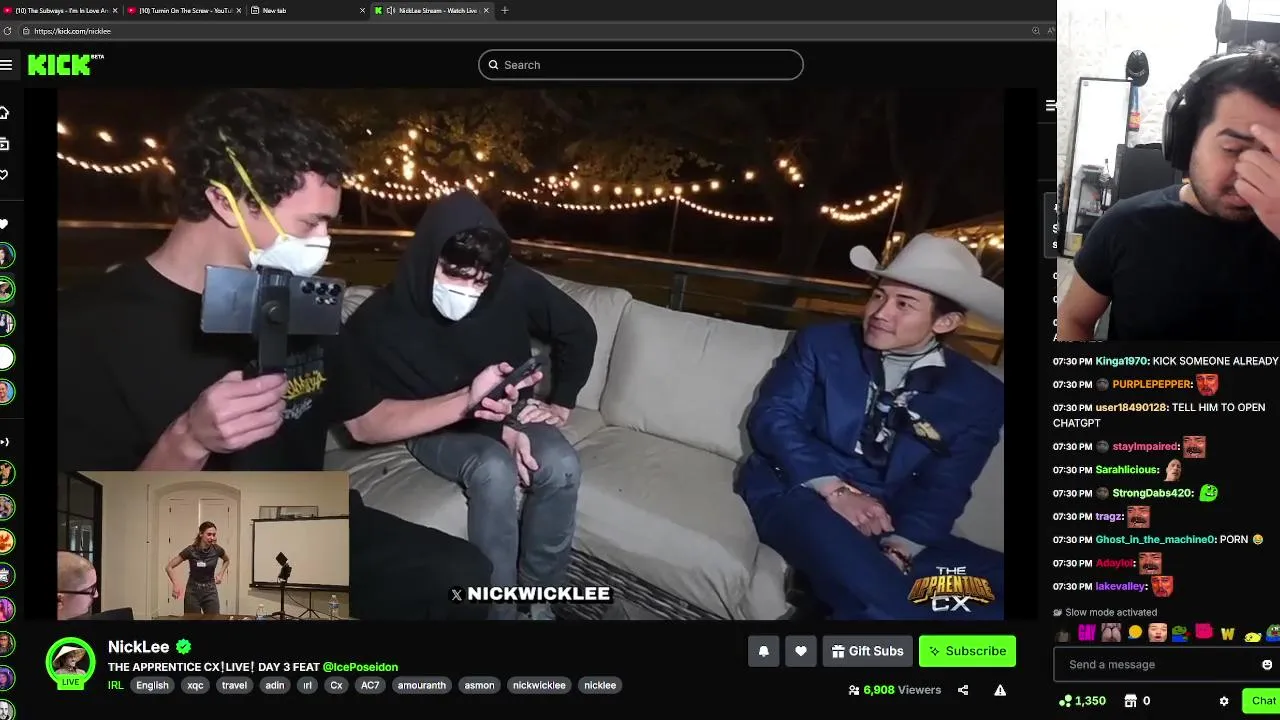
Task: Select the Cx tag
Action: click(336, 685)
